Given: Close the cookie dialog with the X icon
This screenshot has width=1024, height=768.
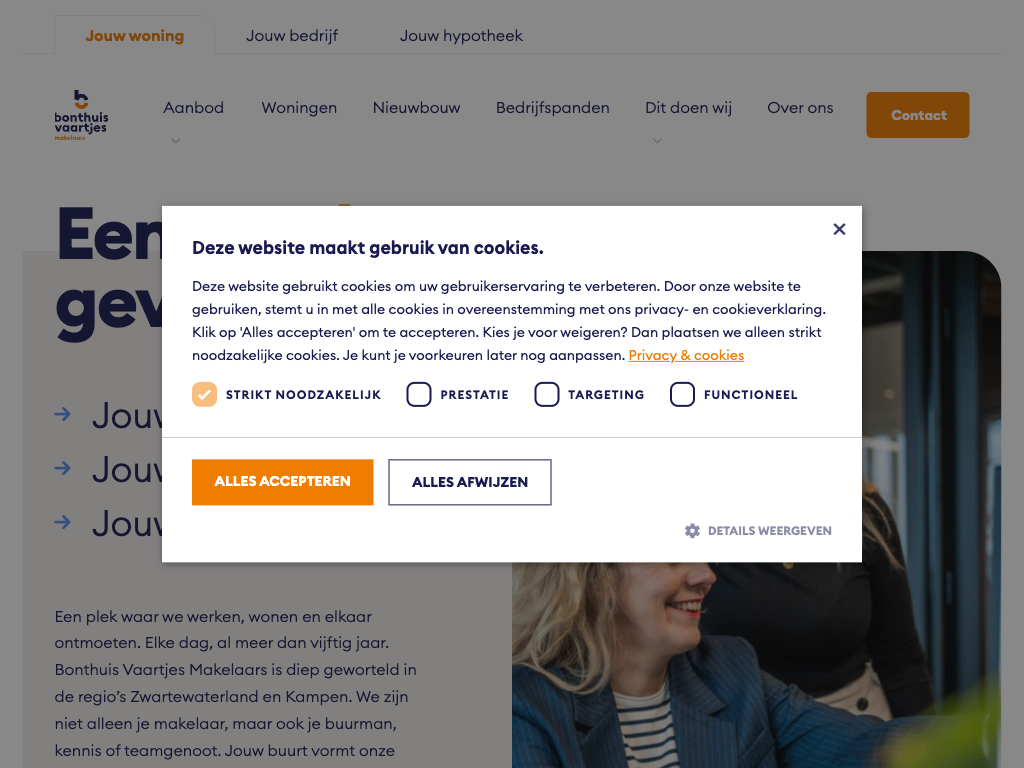Looking at the screenshot, I should 839,229.
